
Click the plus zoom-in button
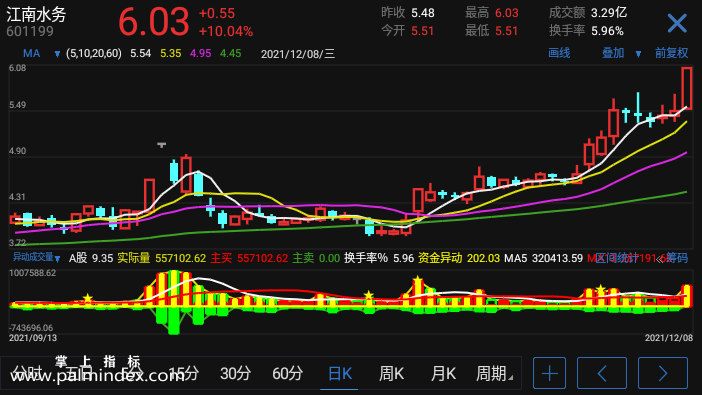coord(549,373)
